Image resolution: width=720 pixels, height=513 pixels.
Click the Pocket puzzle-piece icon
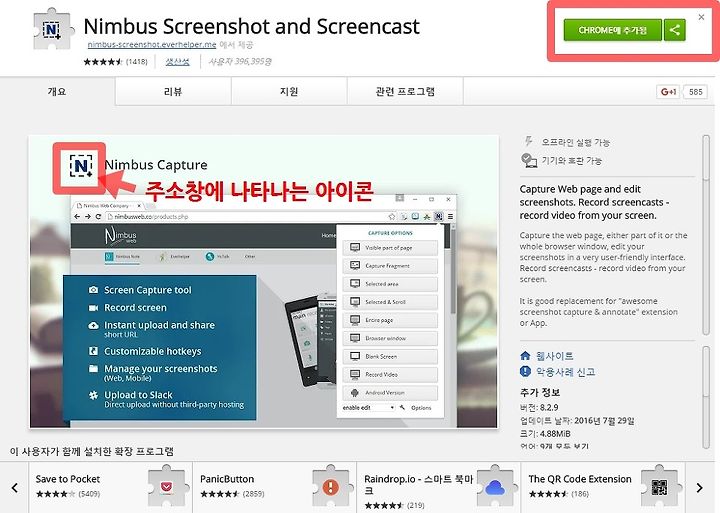coord(167,486)
